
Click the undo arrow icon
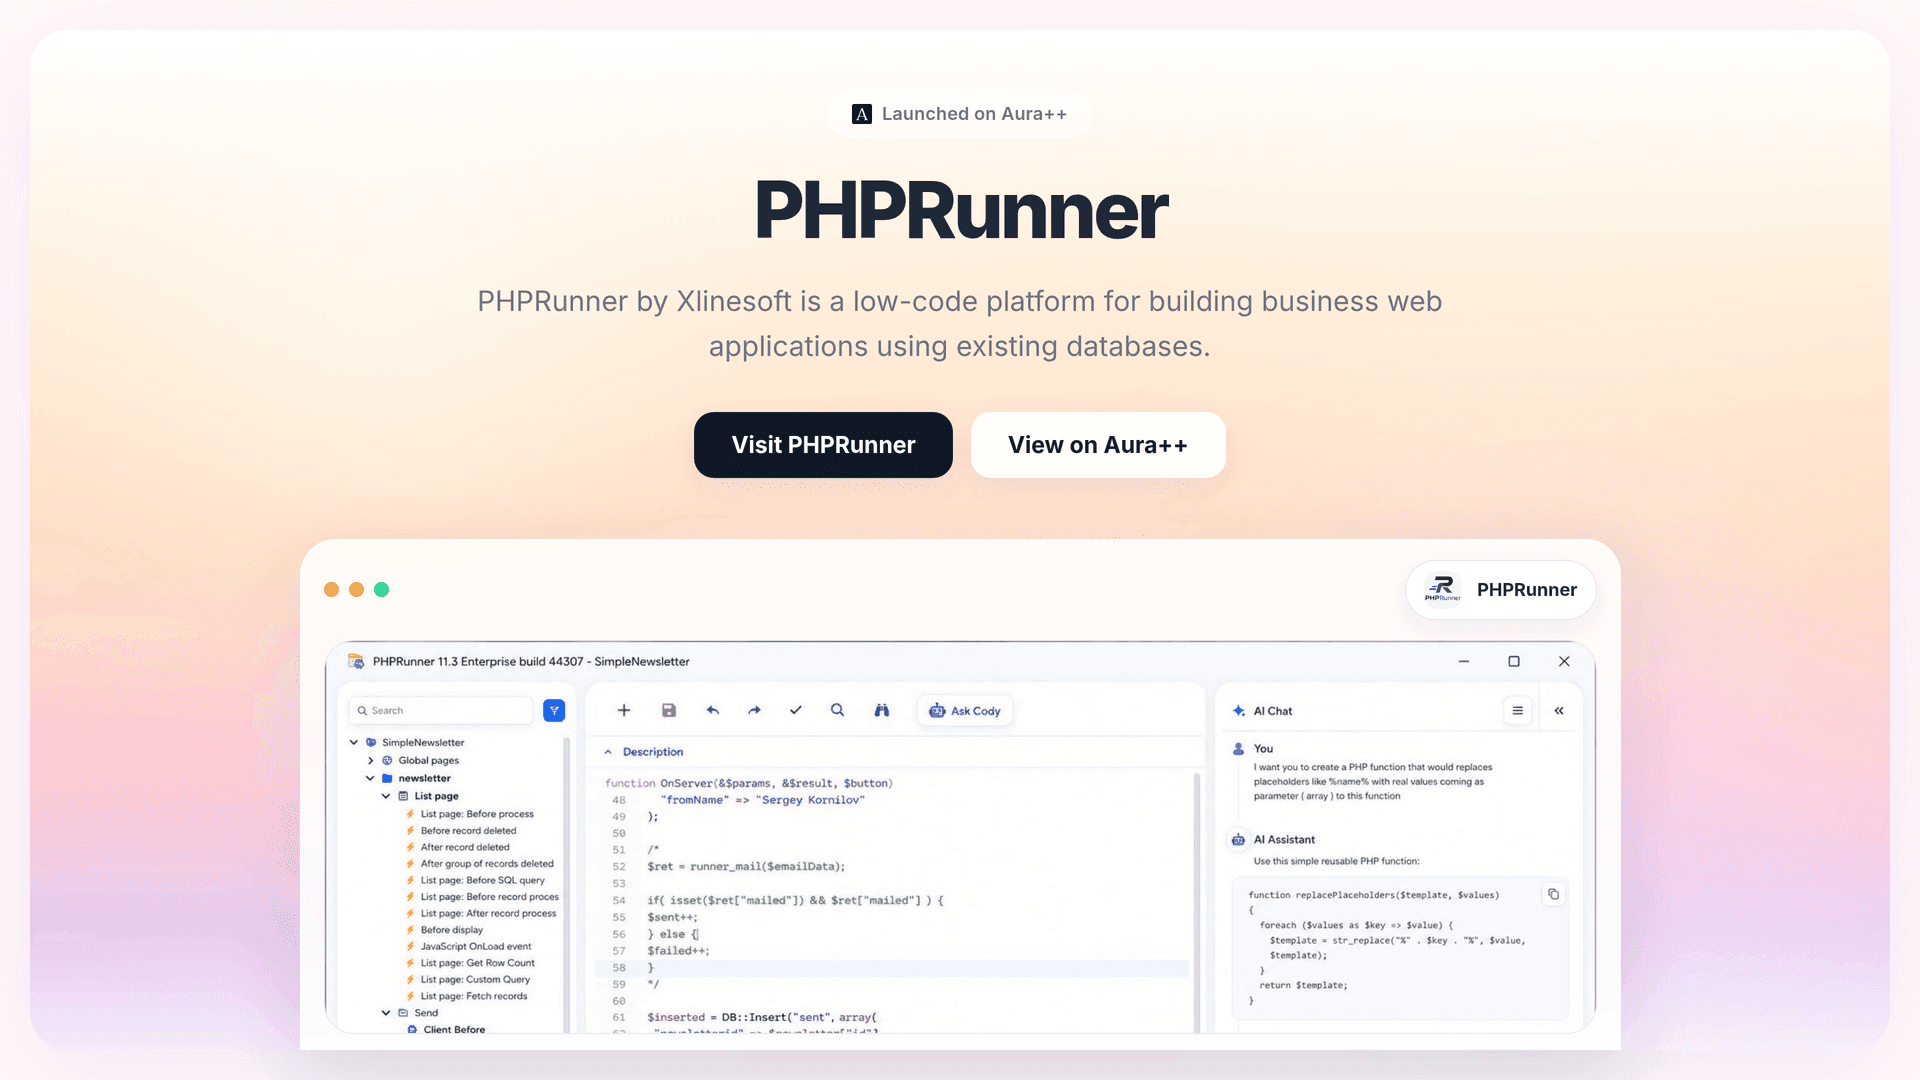[x=713, y=711]
